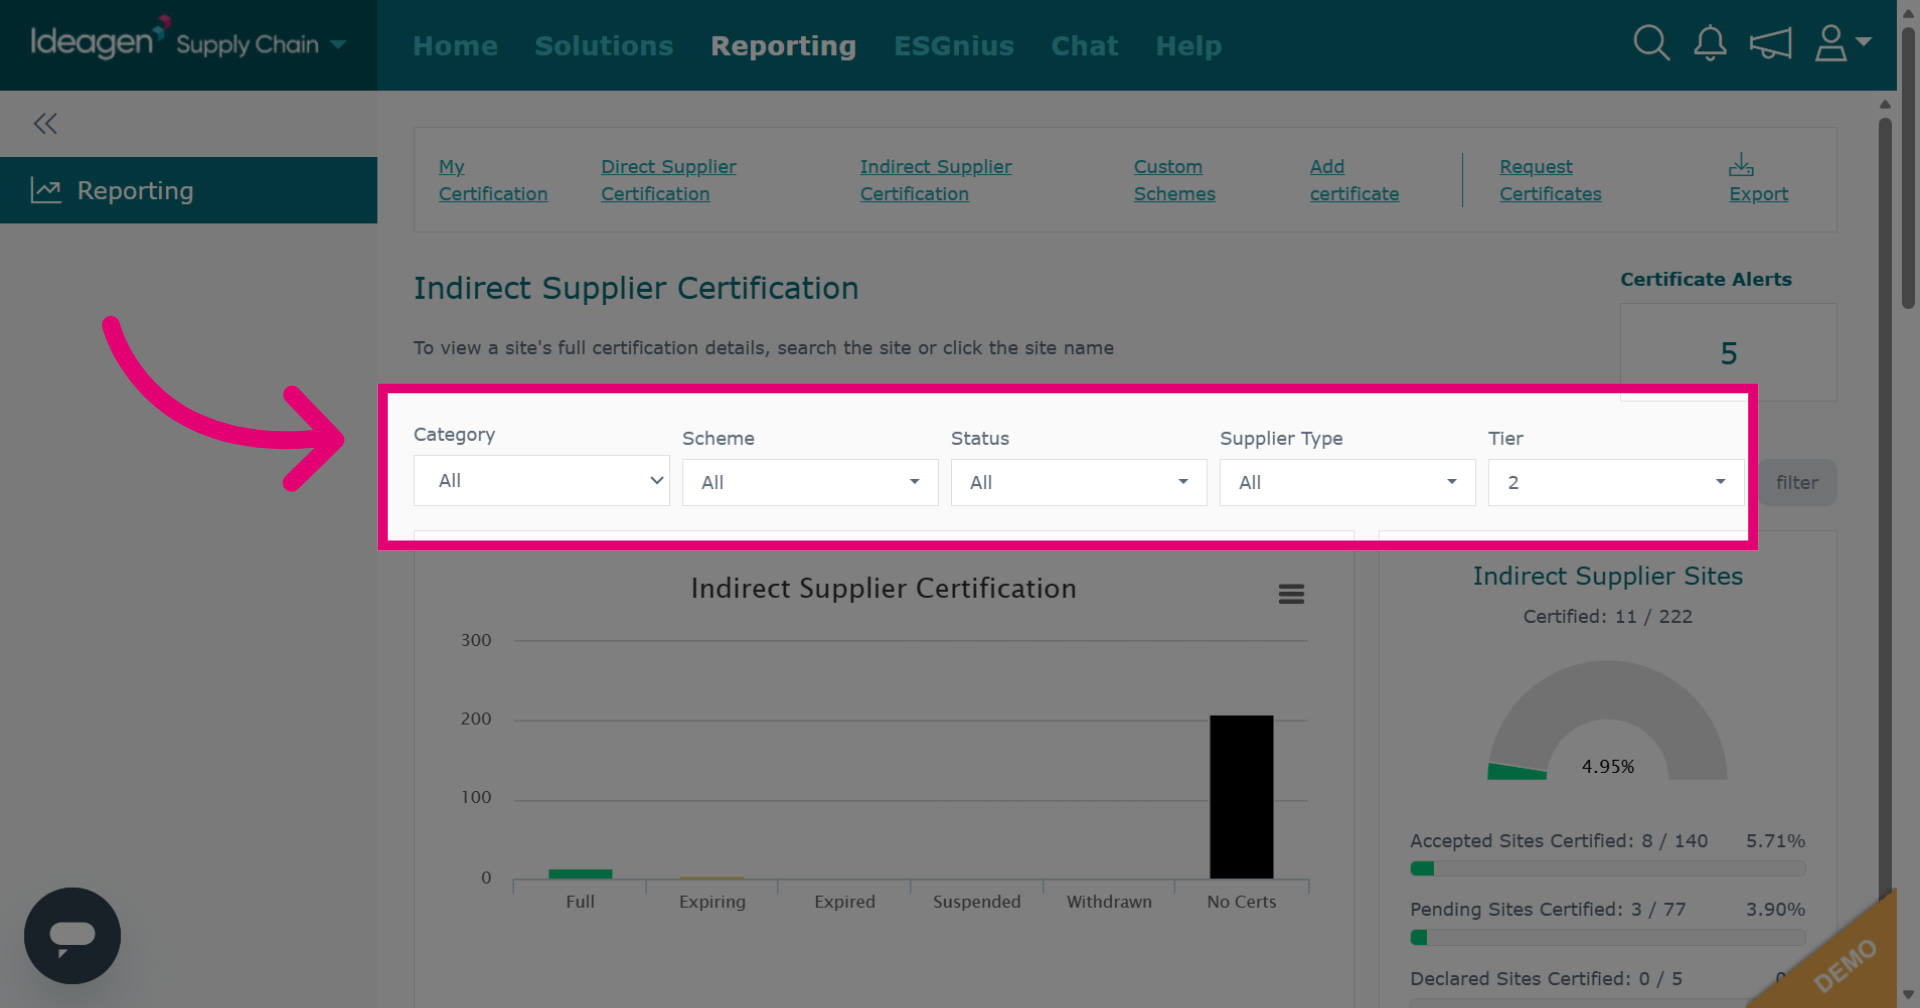
Task: Click the black No Certs bar
Action: (1241, 797)
